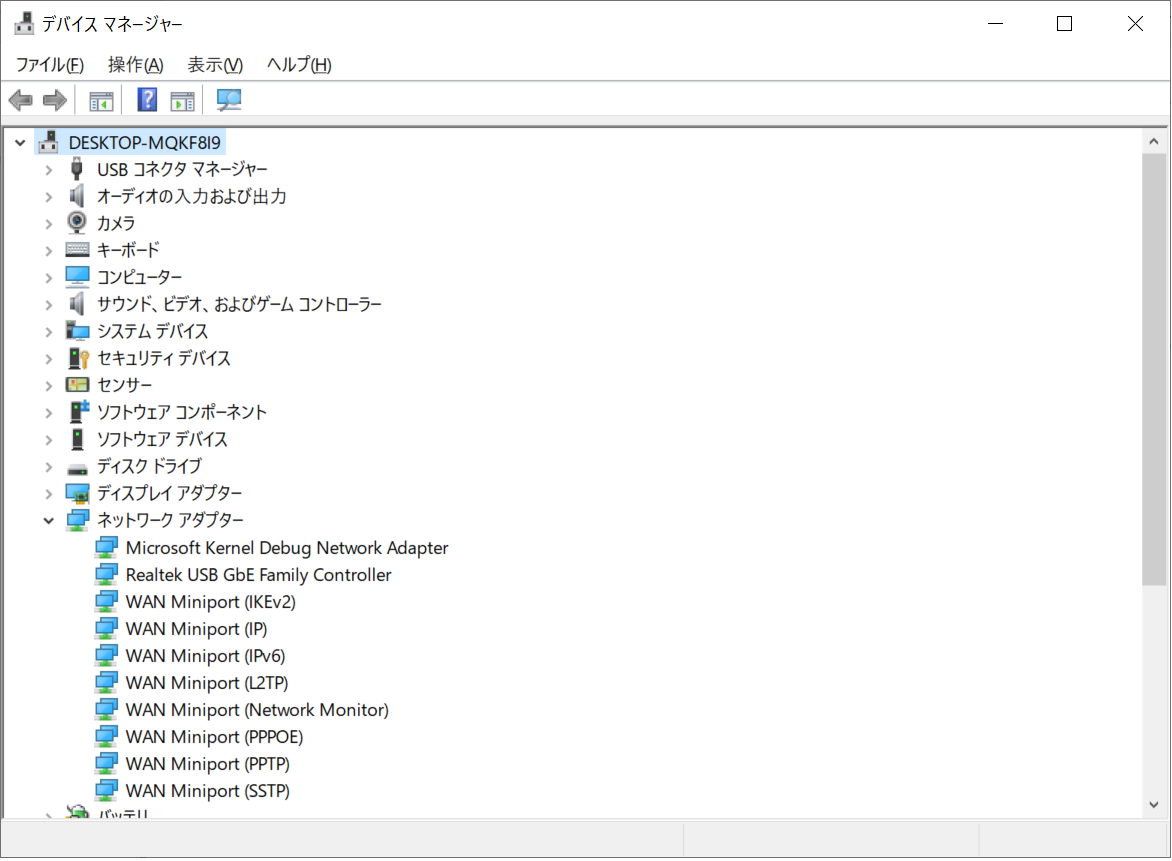This screenshot has height=861, width=1172.
Task: Expand the ディスク ドライブ category
Action: click(x=49, y=466)
